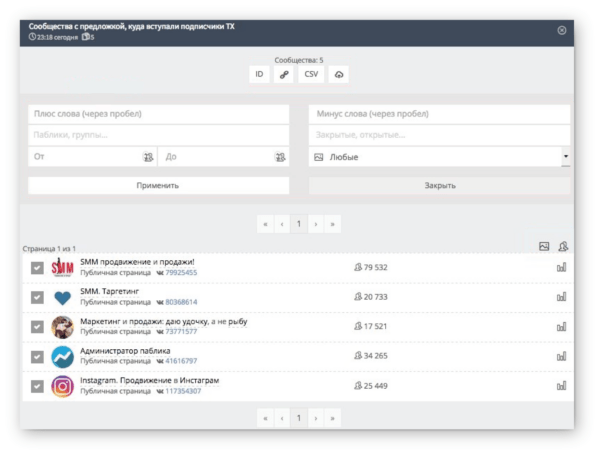Viewport: 600px width, 455px height.
Task: Open VK link 117354307
Action: [x=183, y=391]
